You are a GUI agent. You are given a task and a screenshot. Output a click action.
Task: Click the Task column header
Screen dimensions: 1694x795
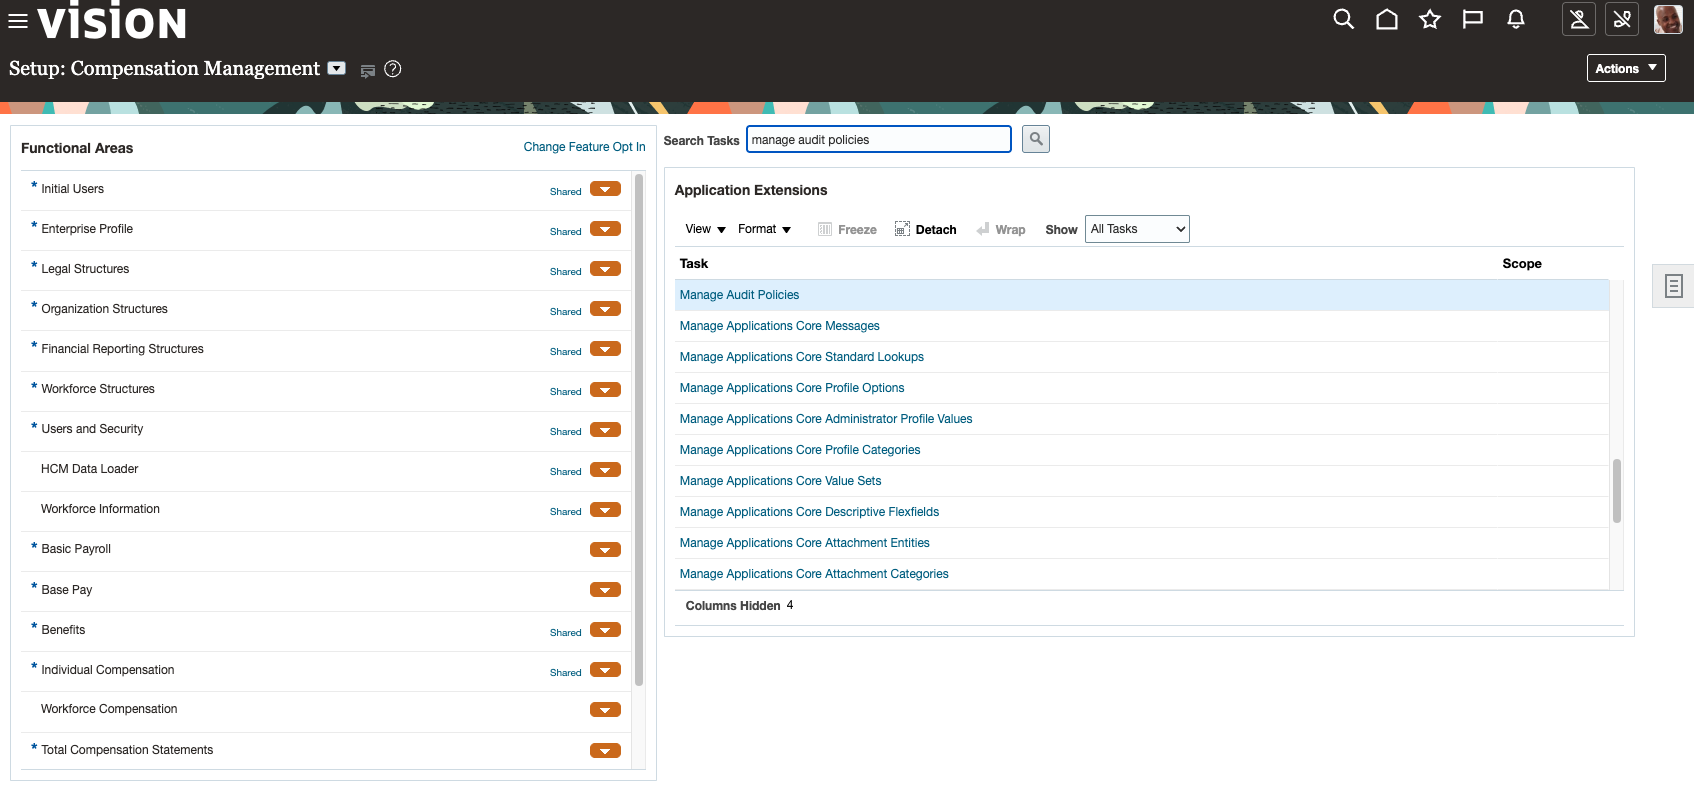(x=693, y=264)
